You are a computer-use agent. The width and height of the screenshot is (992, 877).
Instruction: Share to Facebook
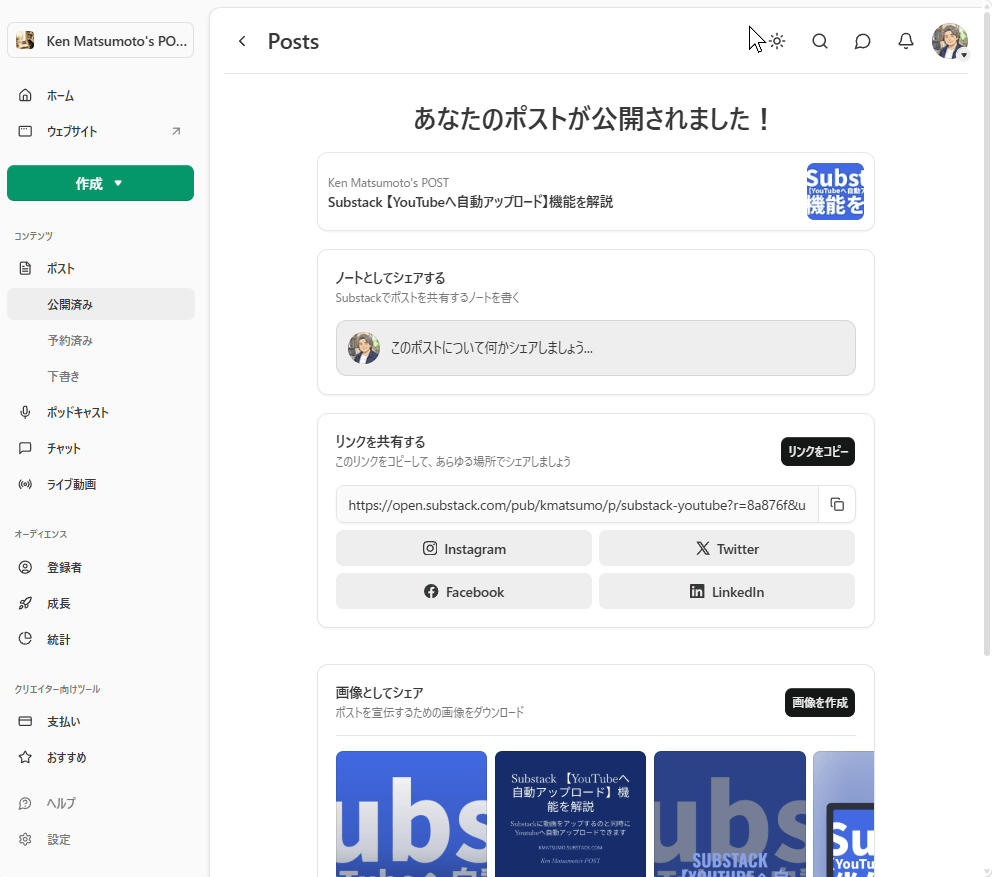click(464, 592)
